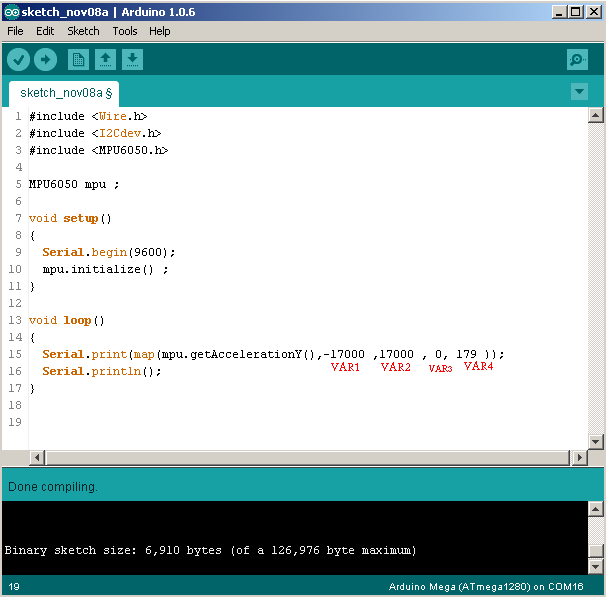Click the '#include <I2Cdev.h>' line
The height and width of the screenshot is (597, 606).
coord(95,133)
